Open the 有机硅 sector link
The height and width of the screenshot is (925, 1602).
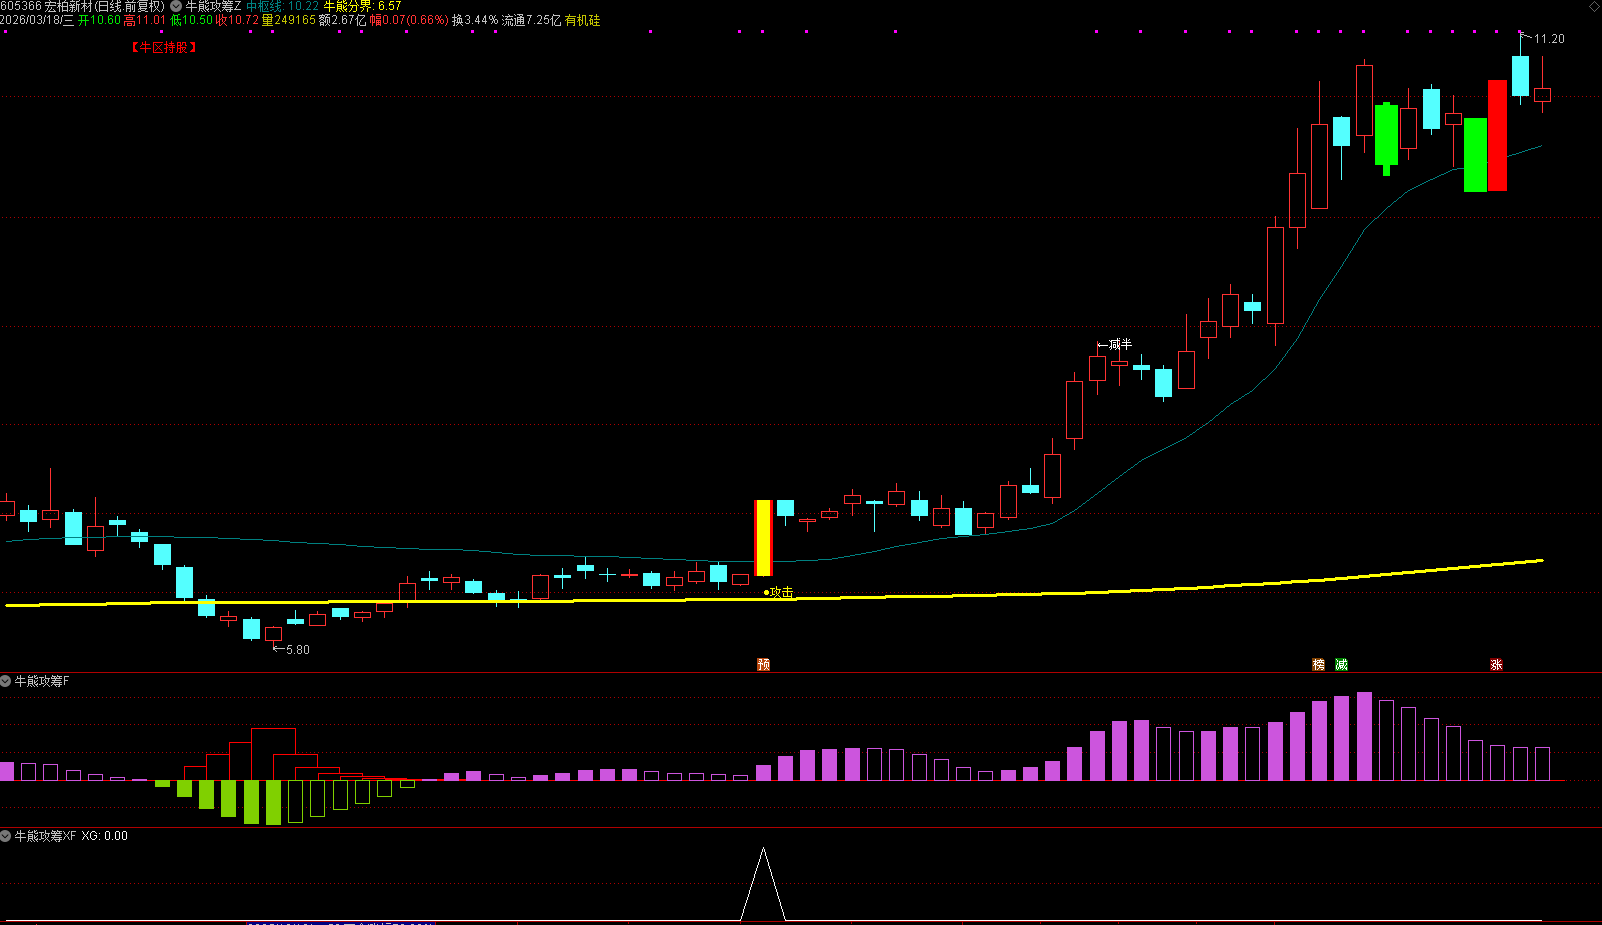tap(583, 20)
